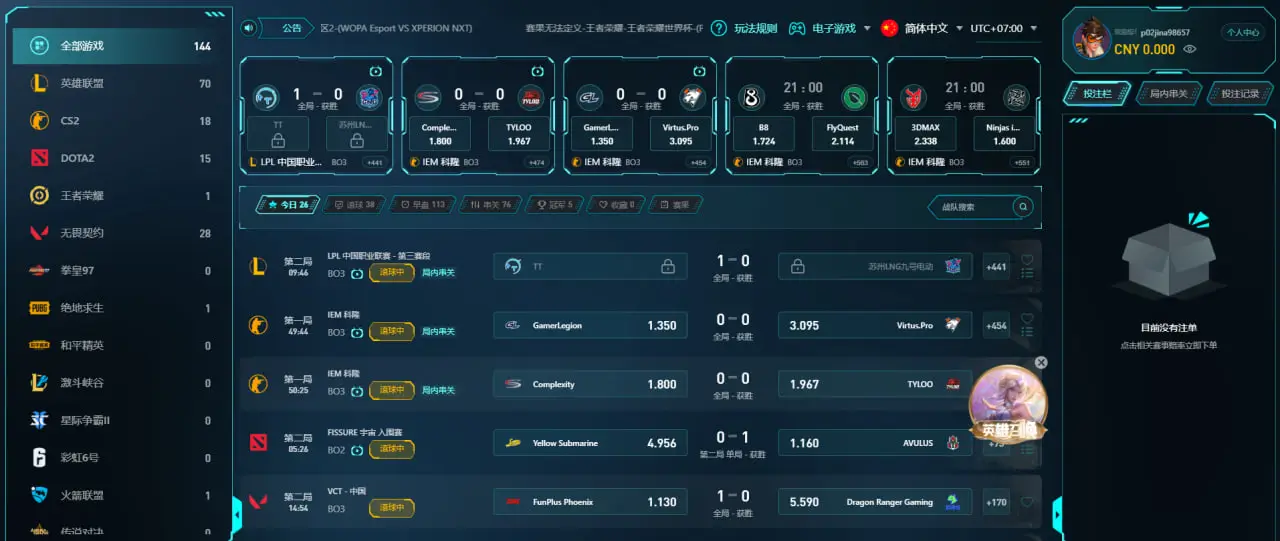Viewport: 1280px width, 541px height.
Task: Open 玩法规则 rules link
Action: pos(755,28)
